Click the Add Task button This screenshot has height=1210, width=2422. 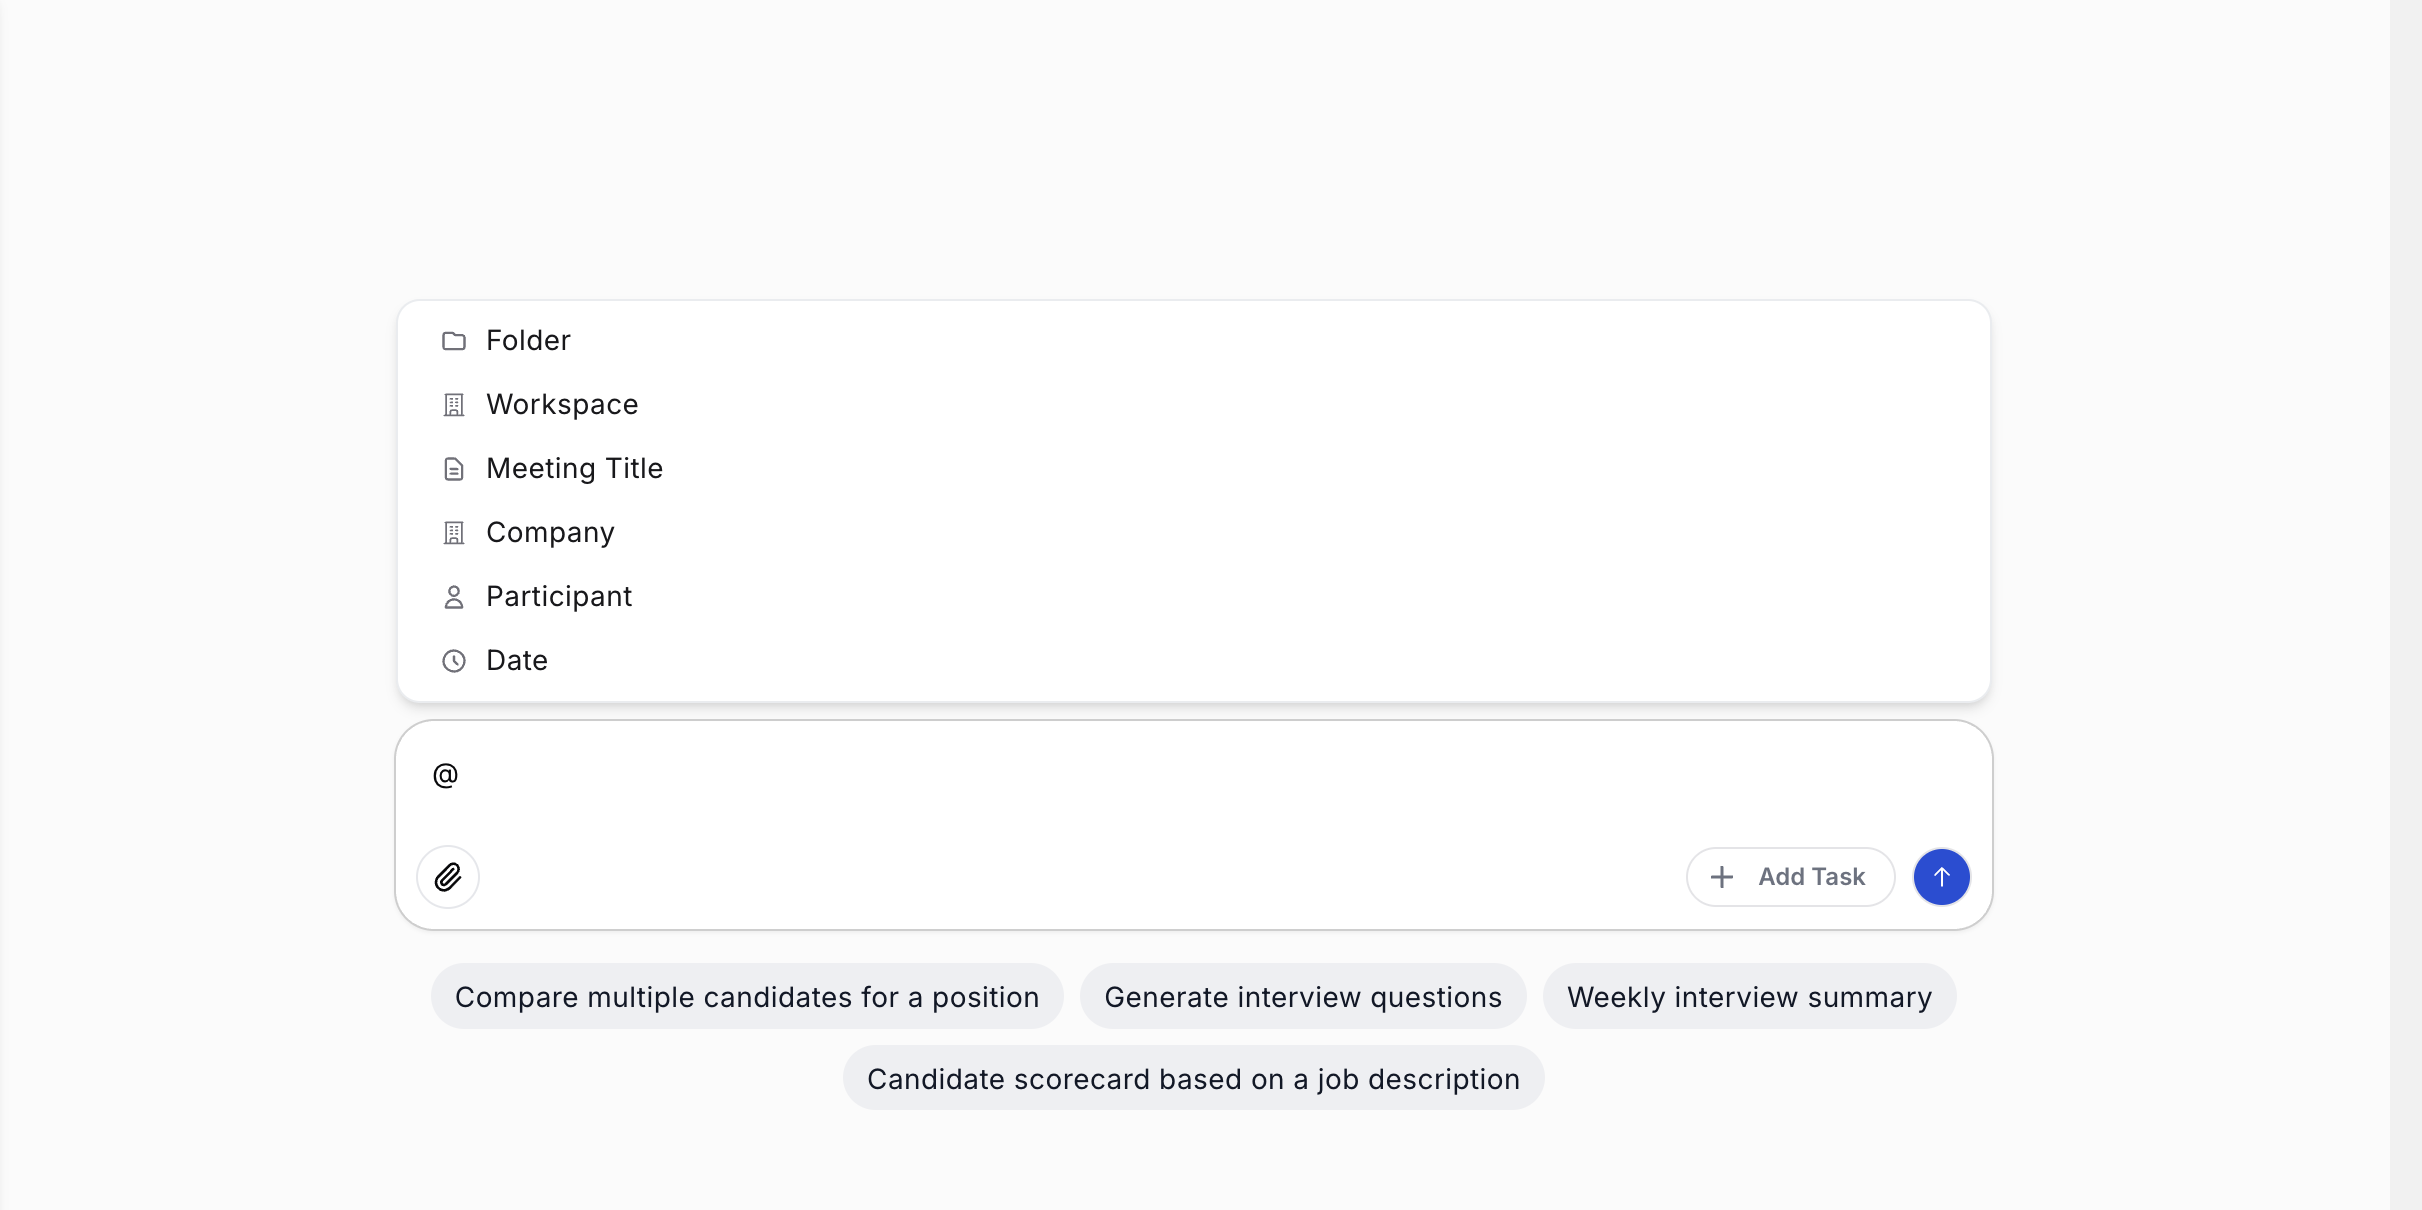click(x=1790, y=877)
